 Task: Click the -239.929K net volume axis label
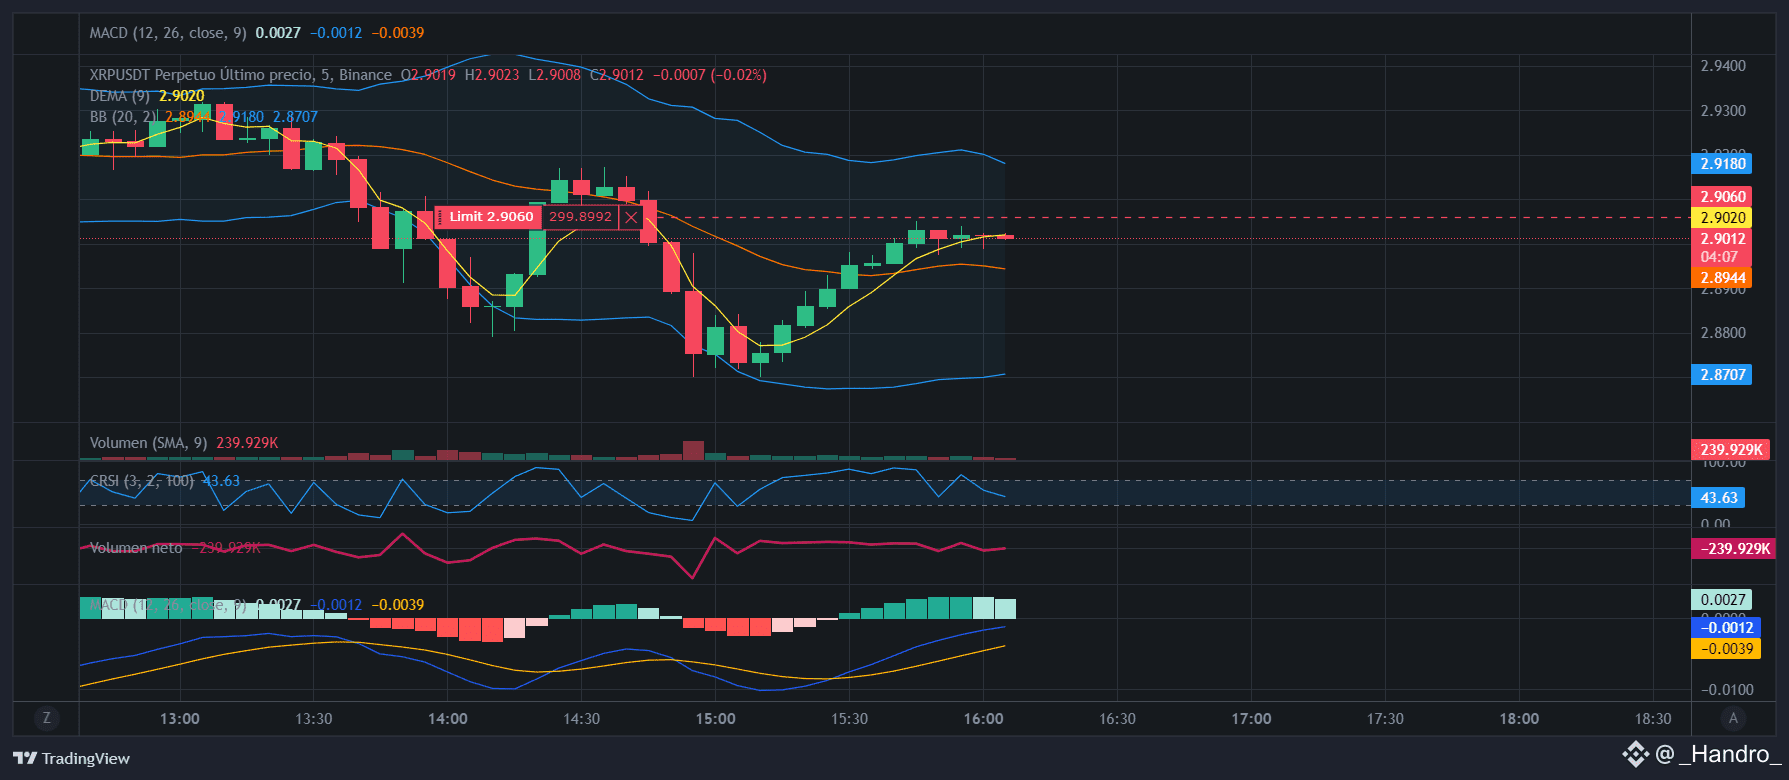1732,549
